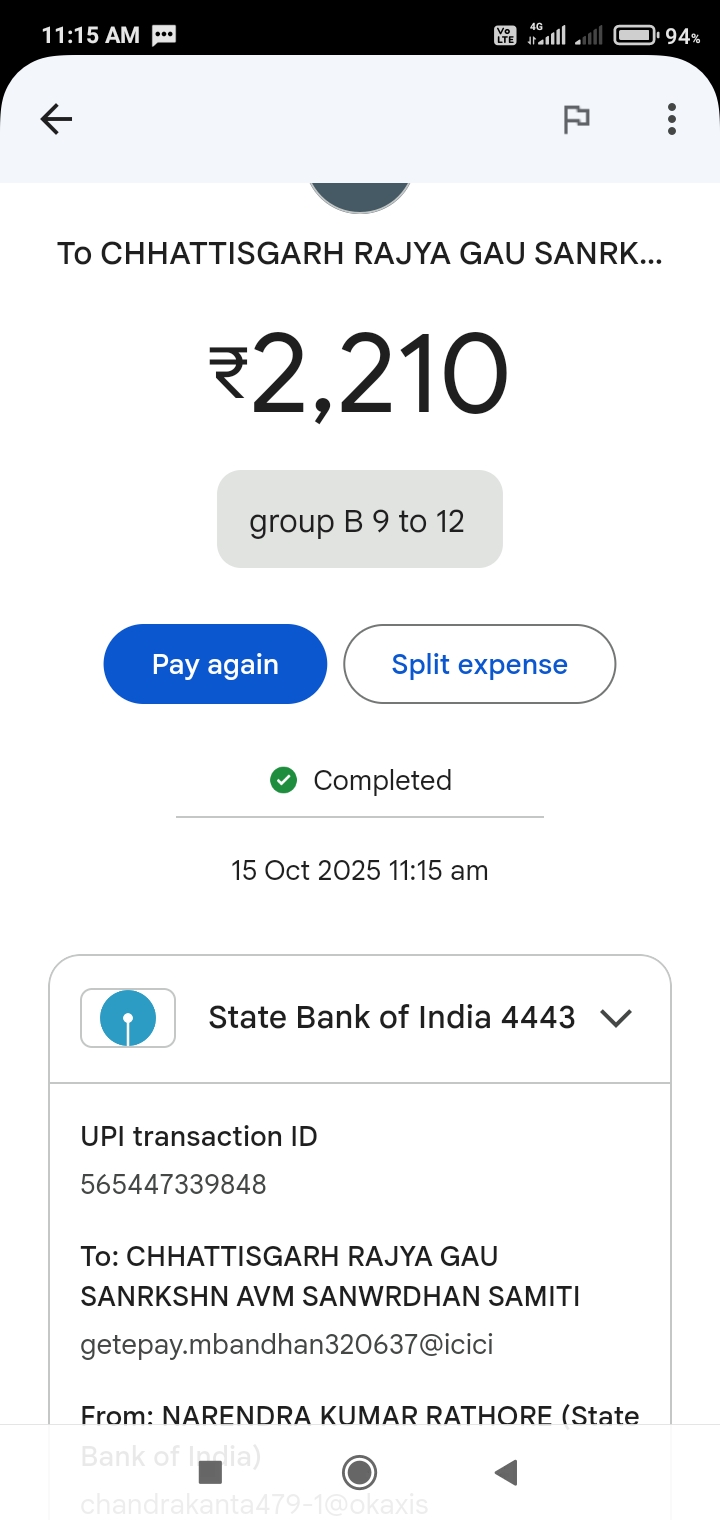The height and width of the screenshot is (1520, 720).
Task: Open the three-dot overflow menu
Action: click(x=672, y=120)
